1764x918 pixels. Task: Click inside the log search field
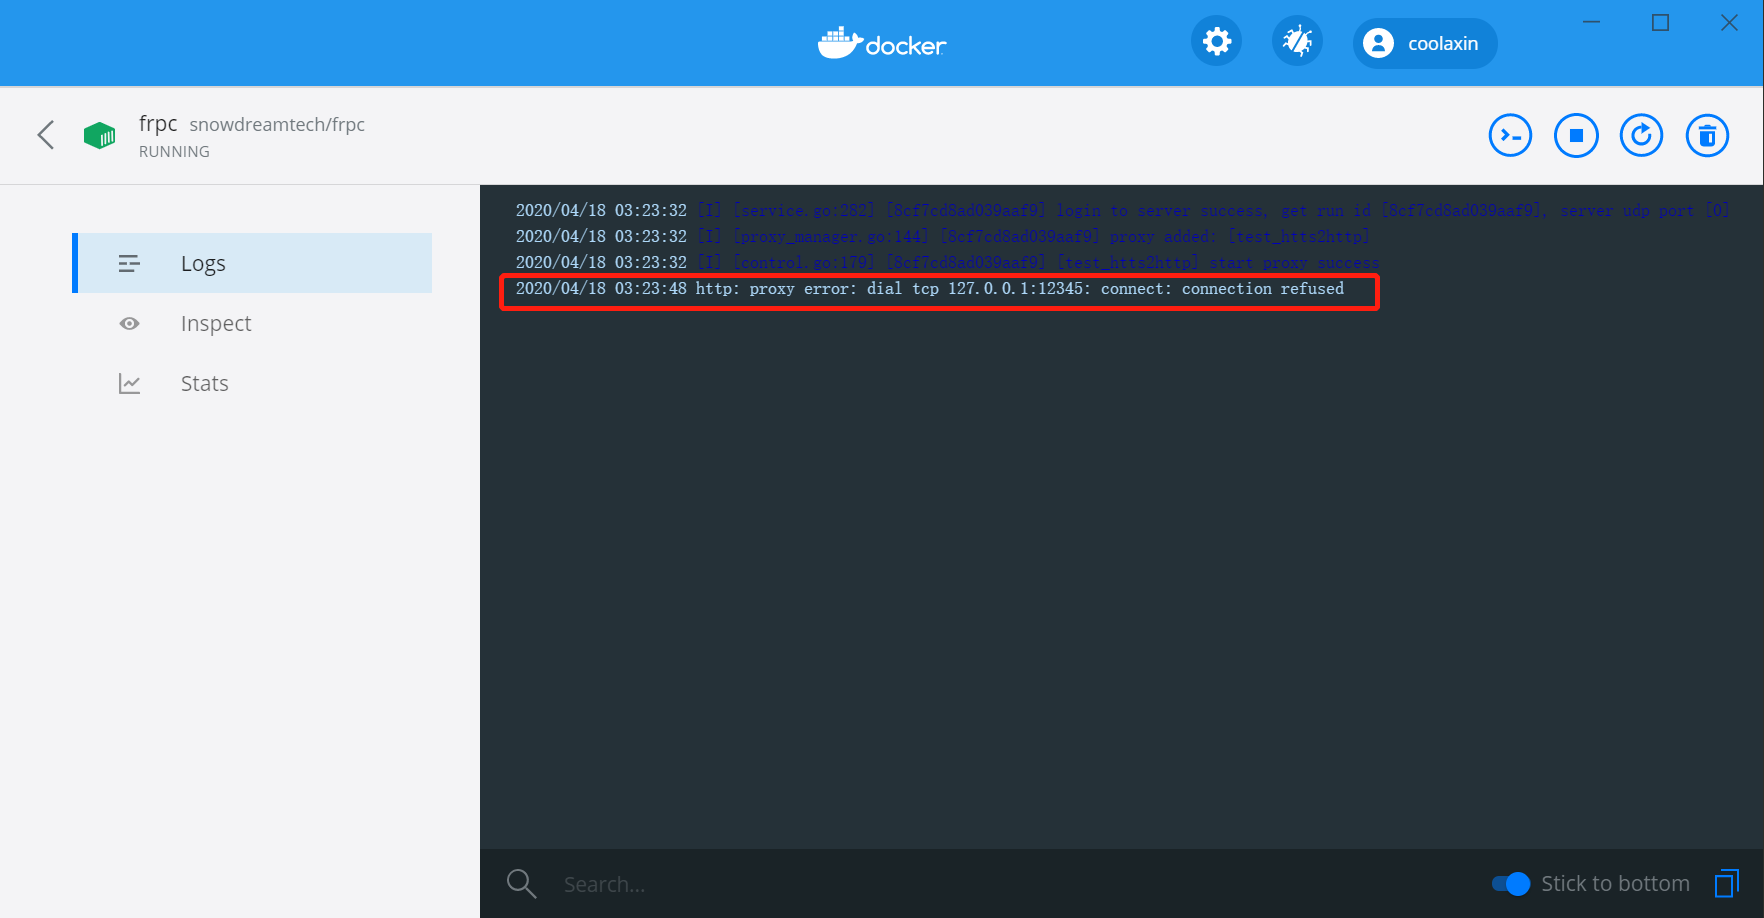coord(700,883)
